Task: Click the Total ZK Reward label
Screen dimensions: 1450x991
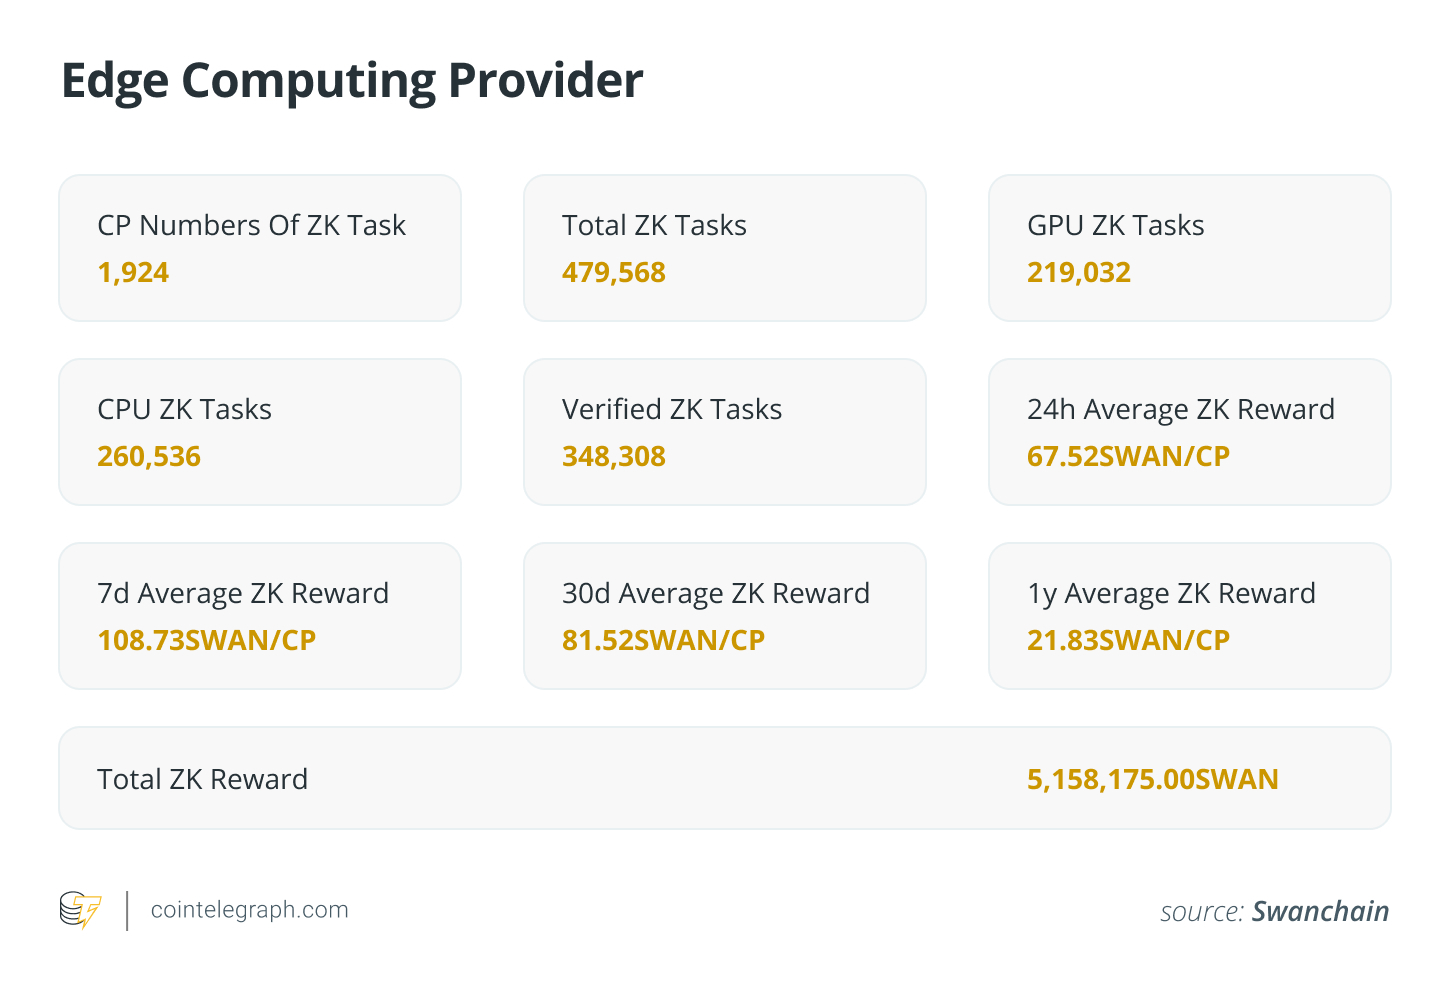Action: click(x=203, y=779)
